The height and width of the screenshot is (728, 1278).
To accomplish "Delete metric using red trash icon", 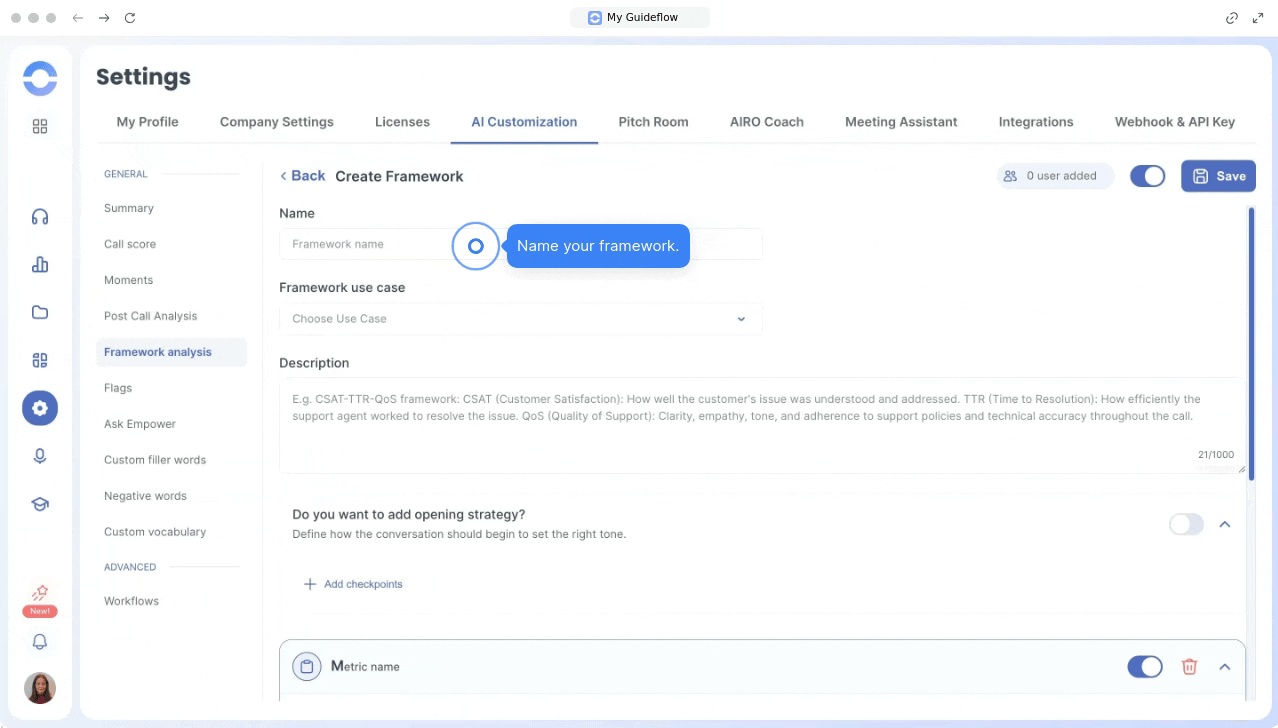I will click(x=1189, y=667).
